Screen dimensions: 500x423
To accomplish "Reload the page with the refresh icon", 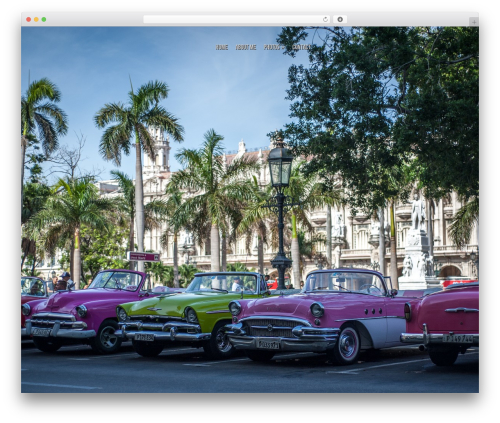I will pos(325,19).
